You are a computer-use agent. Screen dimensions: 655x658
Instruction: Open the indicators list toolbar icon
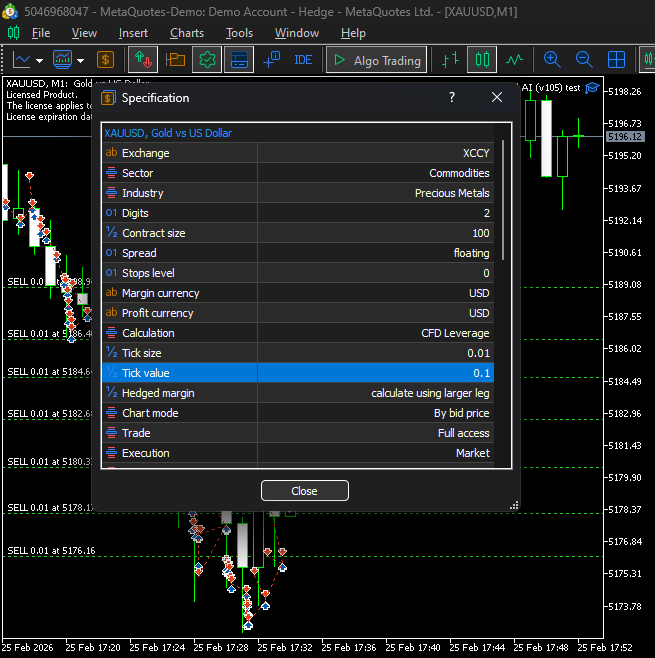(x=63, y=60)
